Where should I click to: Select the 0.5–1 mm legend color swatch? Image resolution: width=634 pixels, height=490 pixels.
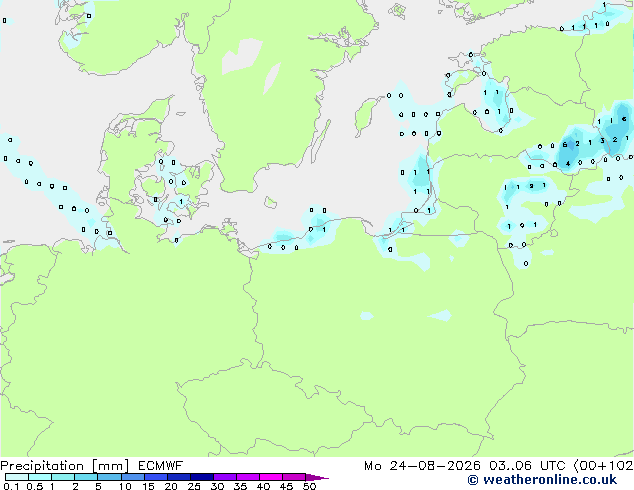40,477
